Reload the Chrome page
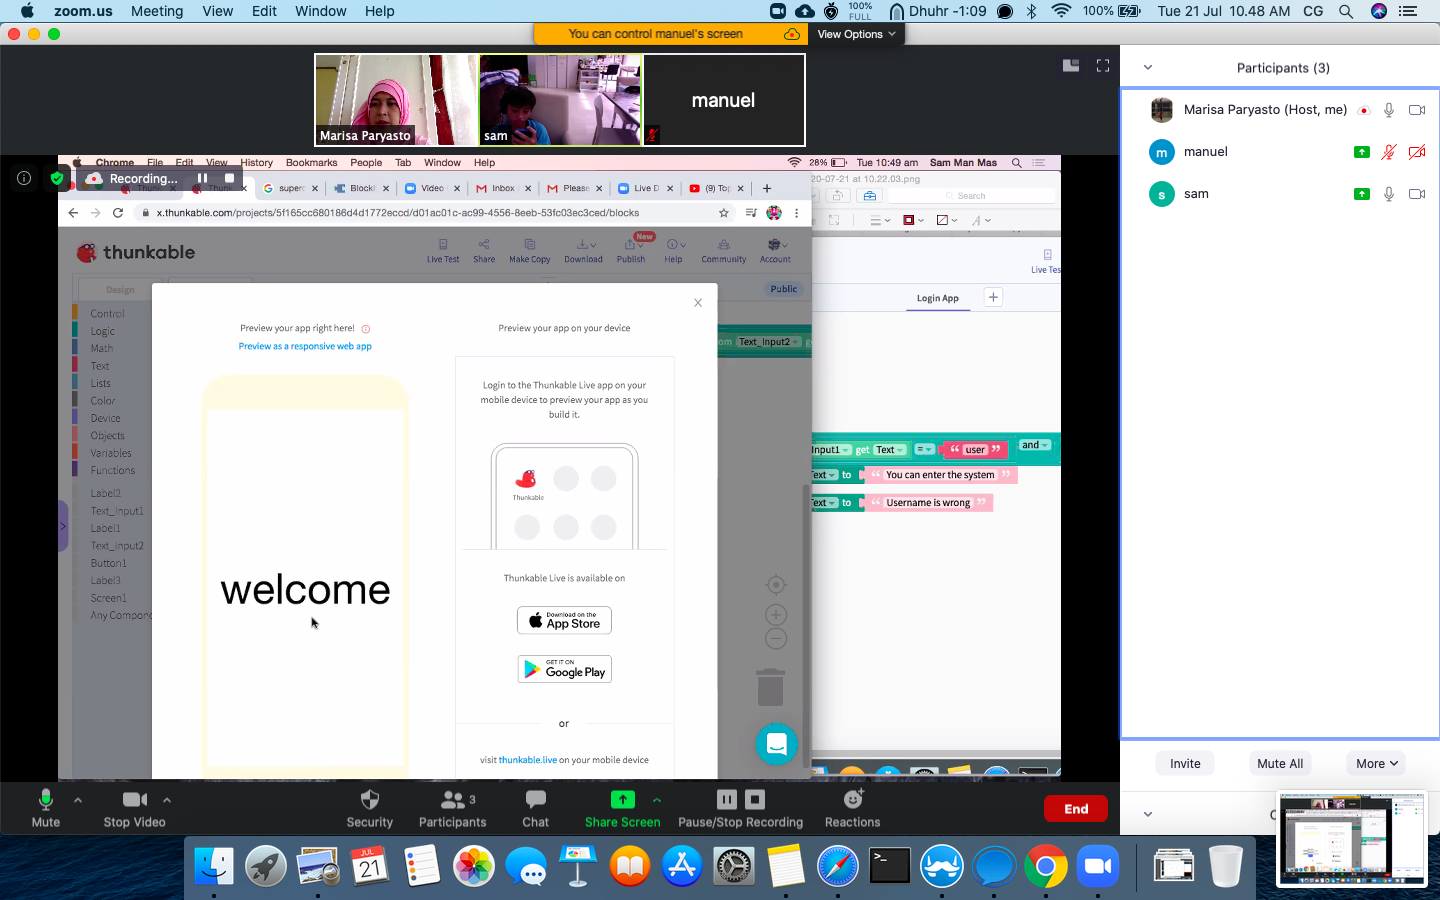1440x900 pixels. tap(118, 213)
